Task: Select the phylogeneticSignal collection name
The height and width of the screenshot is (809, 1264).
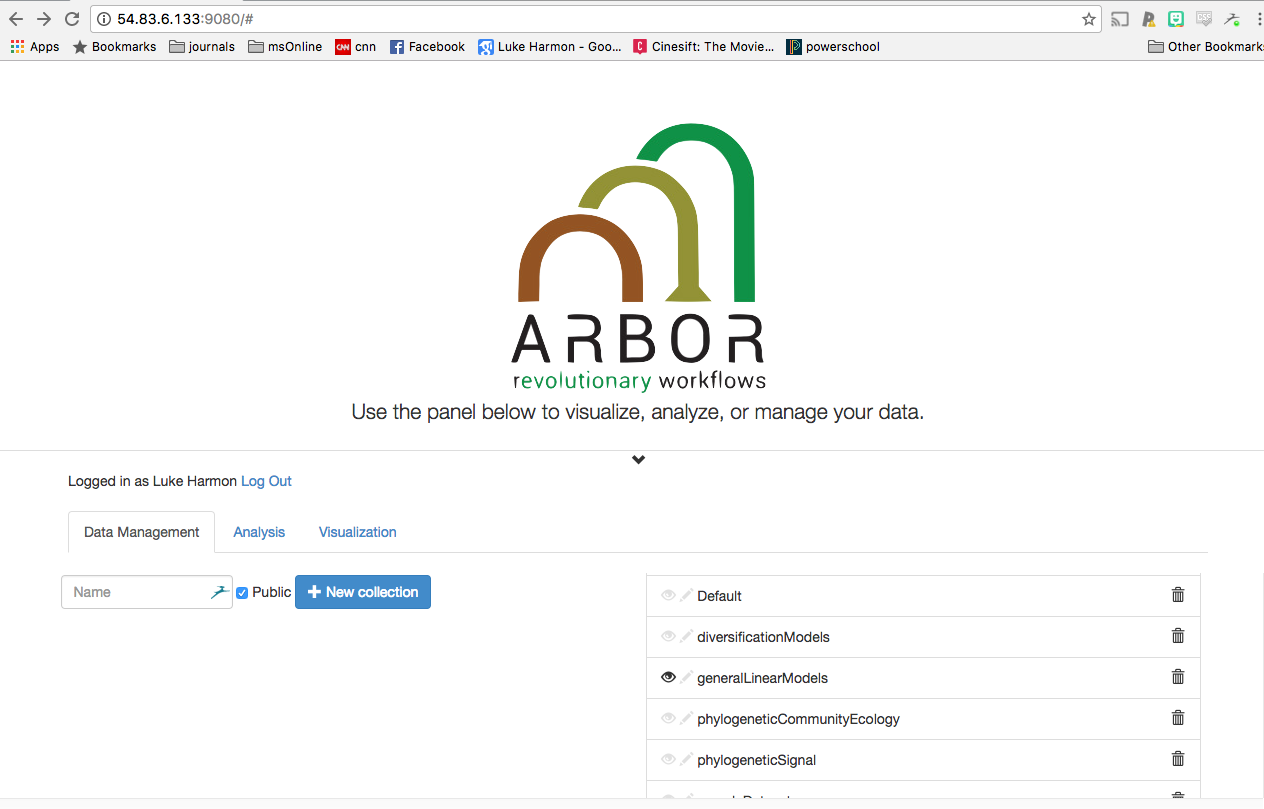Action: pos(756,760)
